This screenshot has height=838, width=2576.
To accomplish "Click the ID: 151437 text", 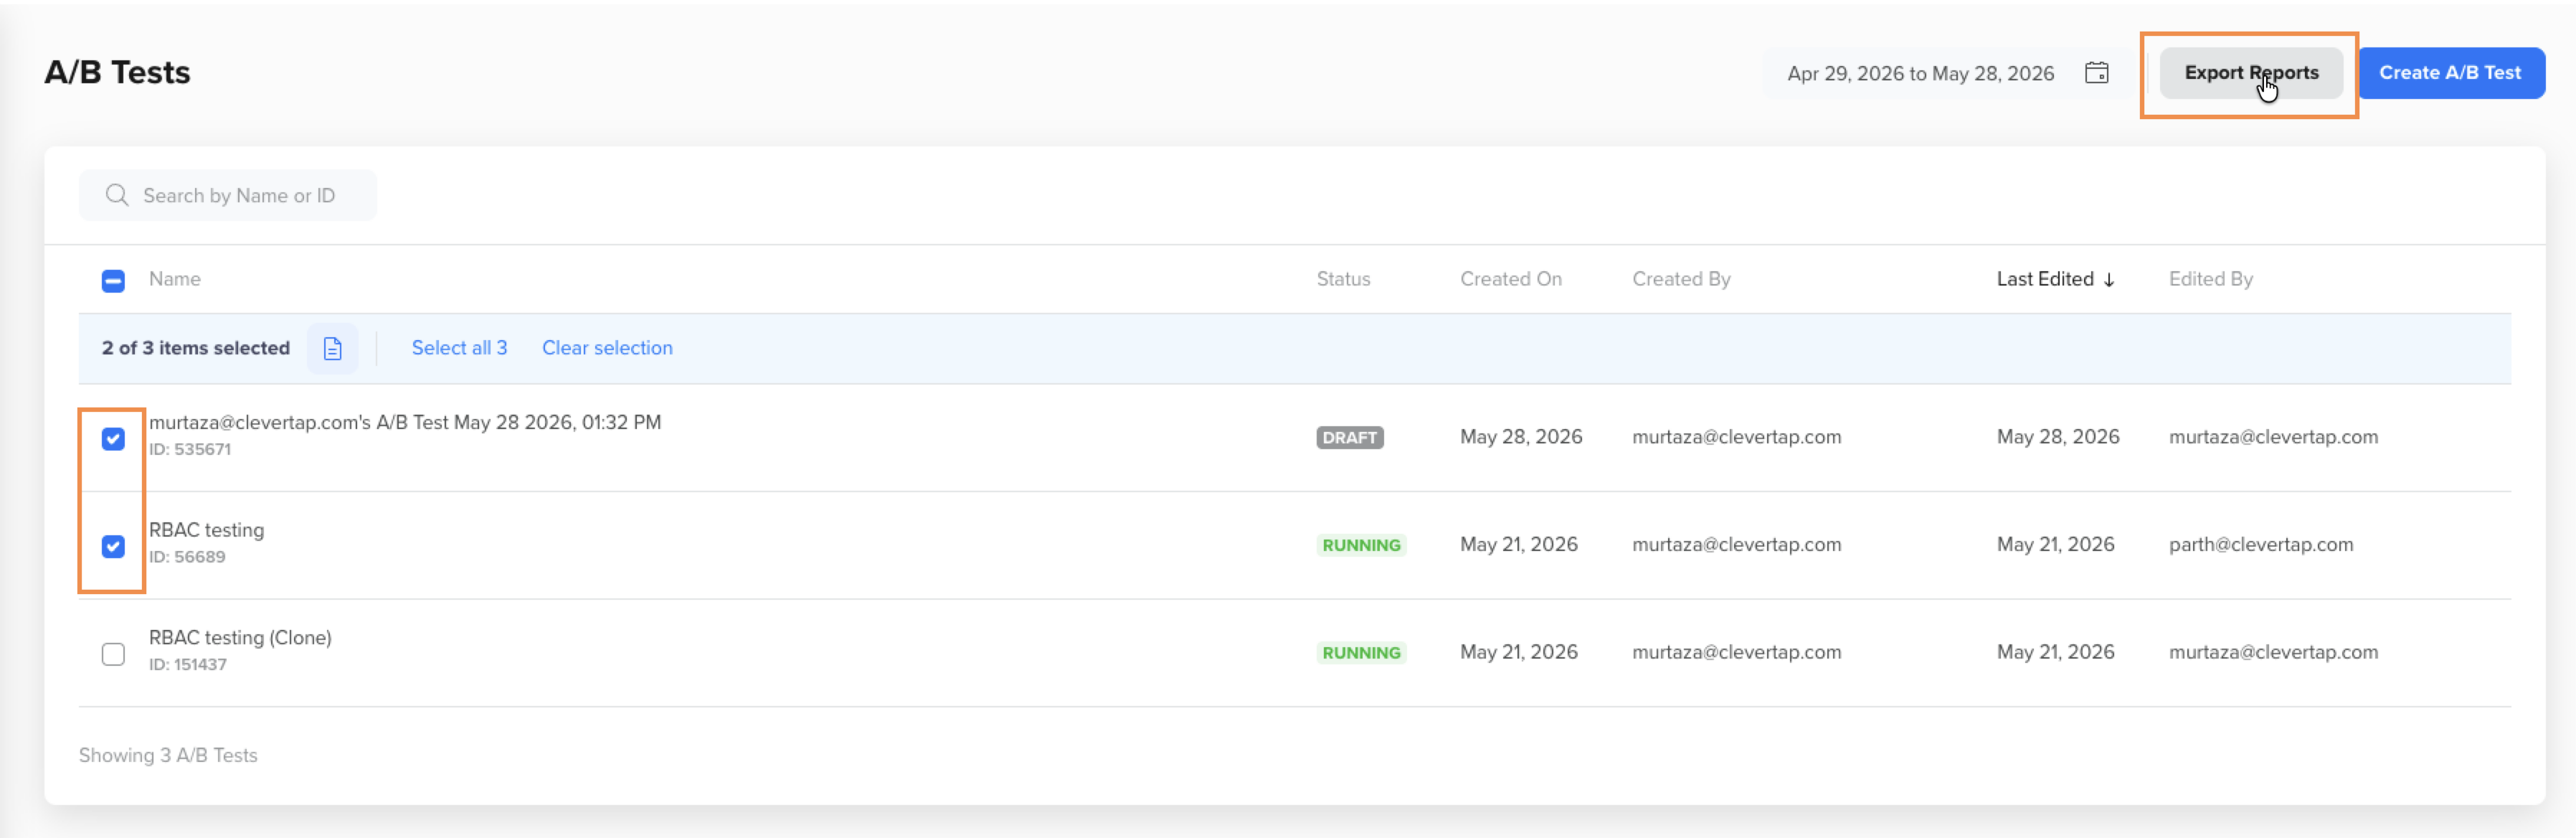I will tap(188, 665).
